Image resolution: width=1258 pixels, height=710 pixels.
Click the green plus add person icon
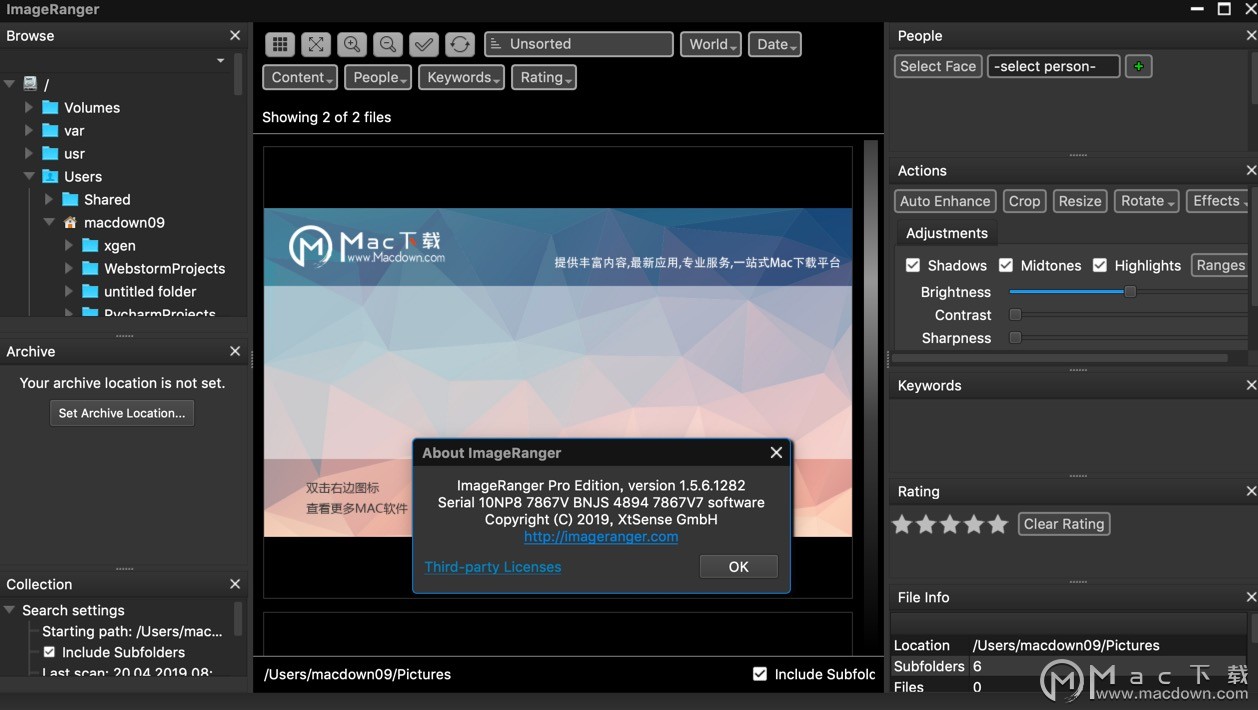point(1138,66)
